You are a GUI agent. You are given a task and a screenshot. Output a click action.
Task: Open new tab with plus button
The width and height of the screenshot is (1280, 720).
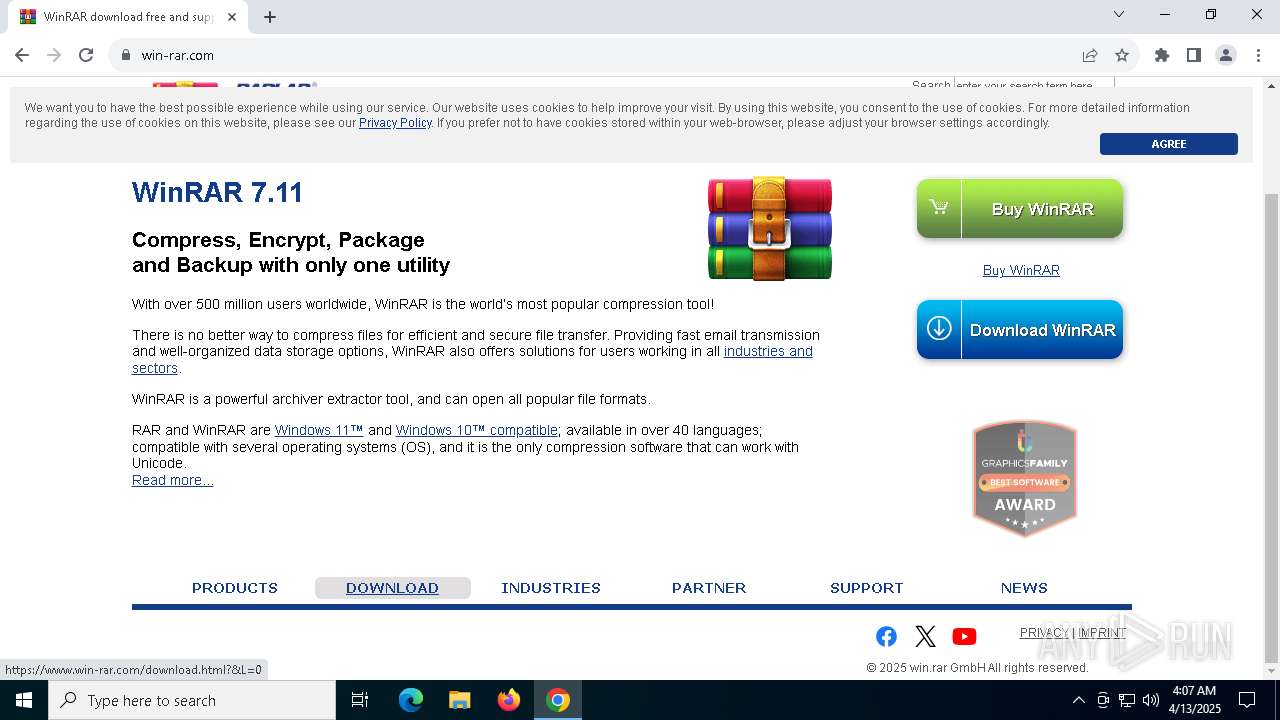pyautogui.click(x=270, y=17)
